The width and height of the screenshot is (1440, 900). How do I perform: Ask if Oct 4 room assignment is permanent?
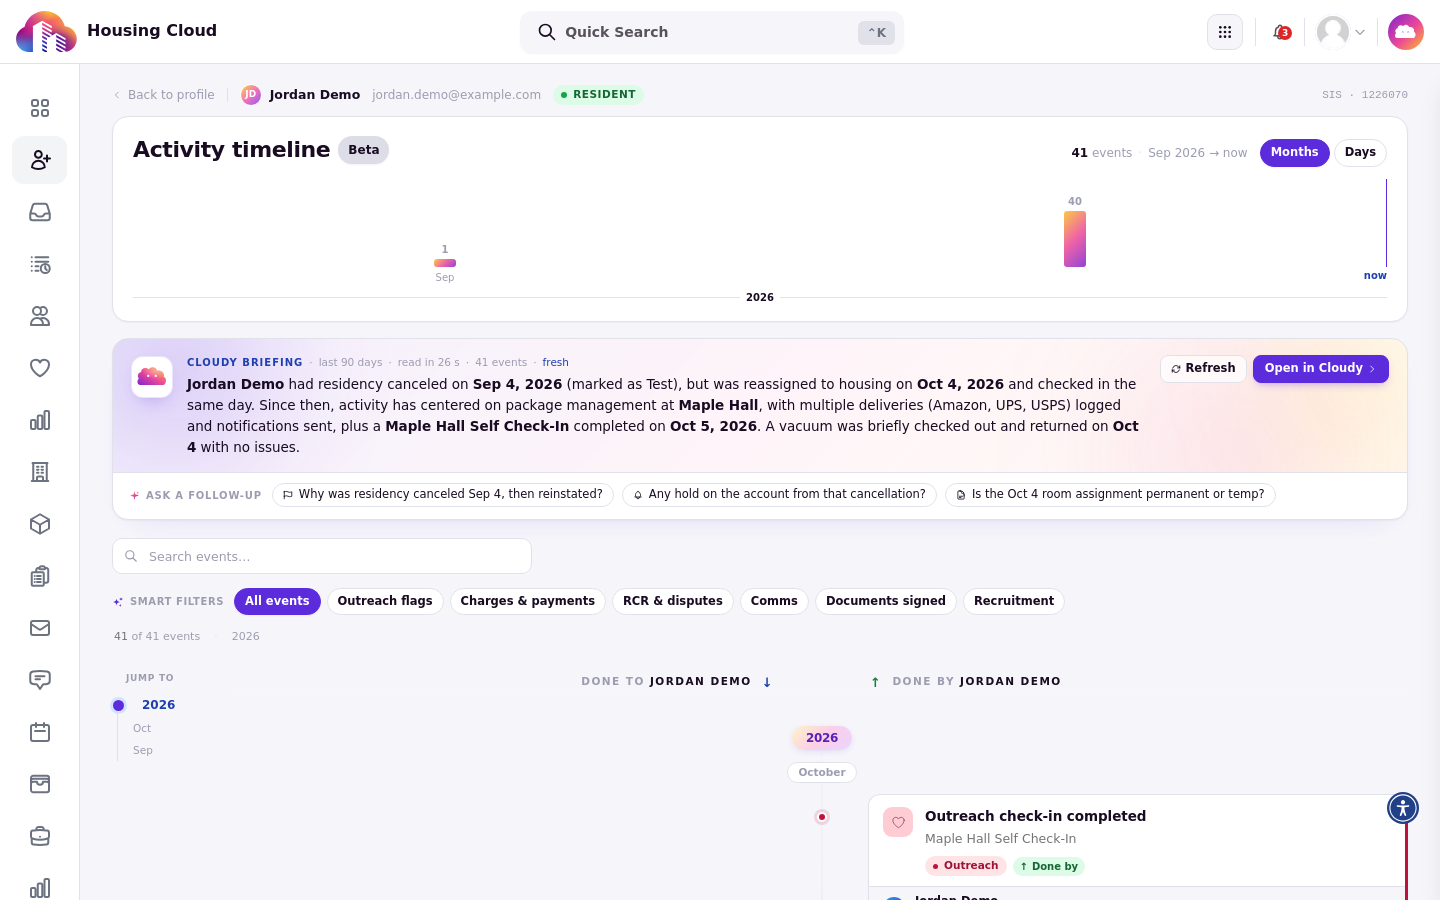[1110, 495]
